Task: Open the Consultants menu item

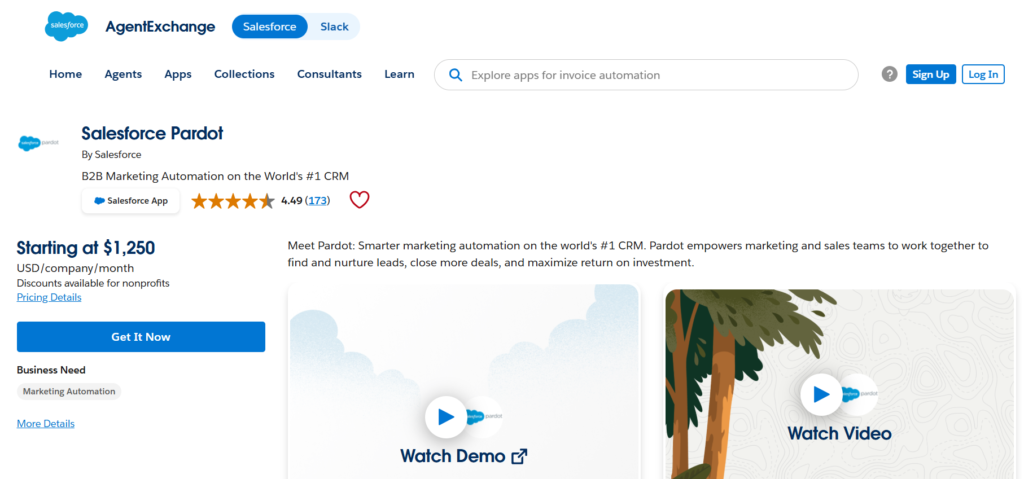Action: 329,74
